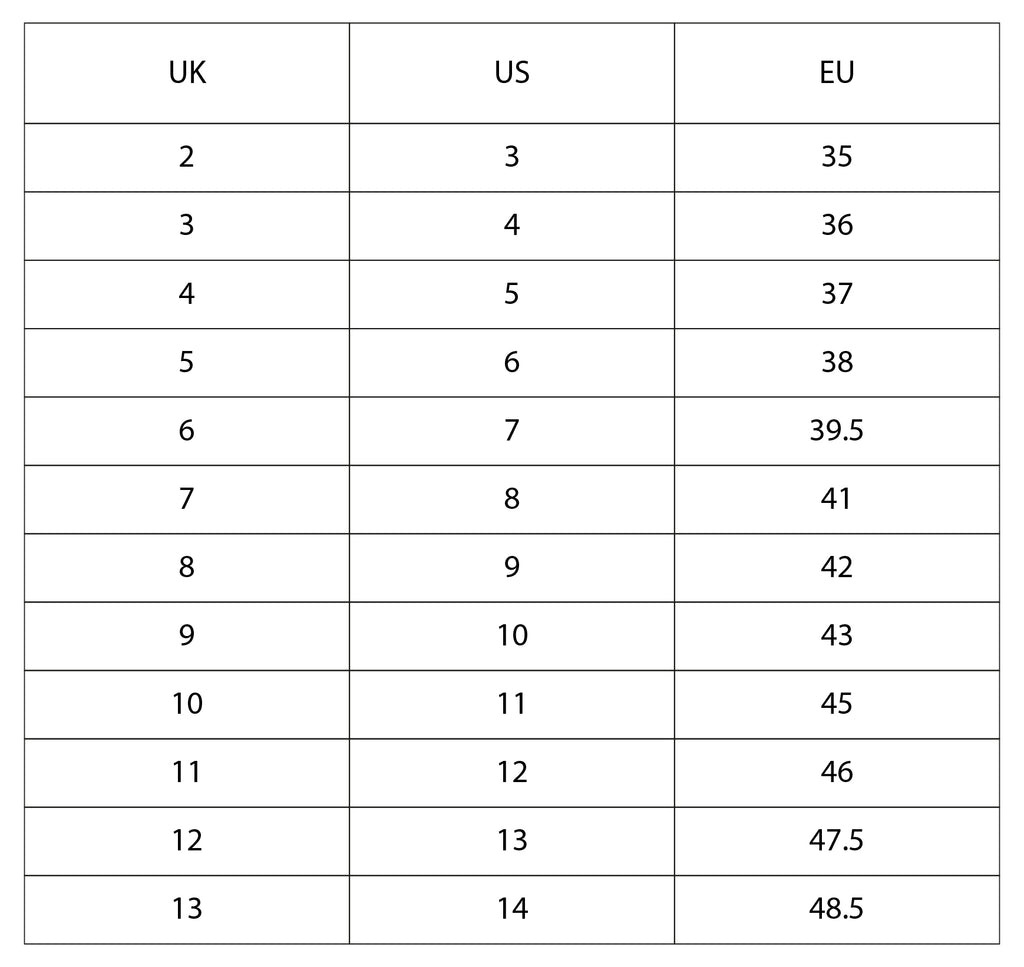Click the EU size 45 cell
Viewport: 1024px width, 967px height.
(x=836, y=704)
